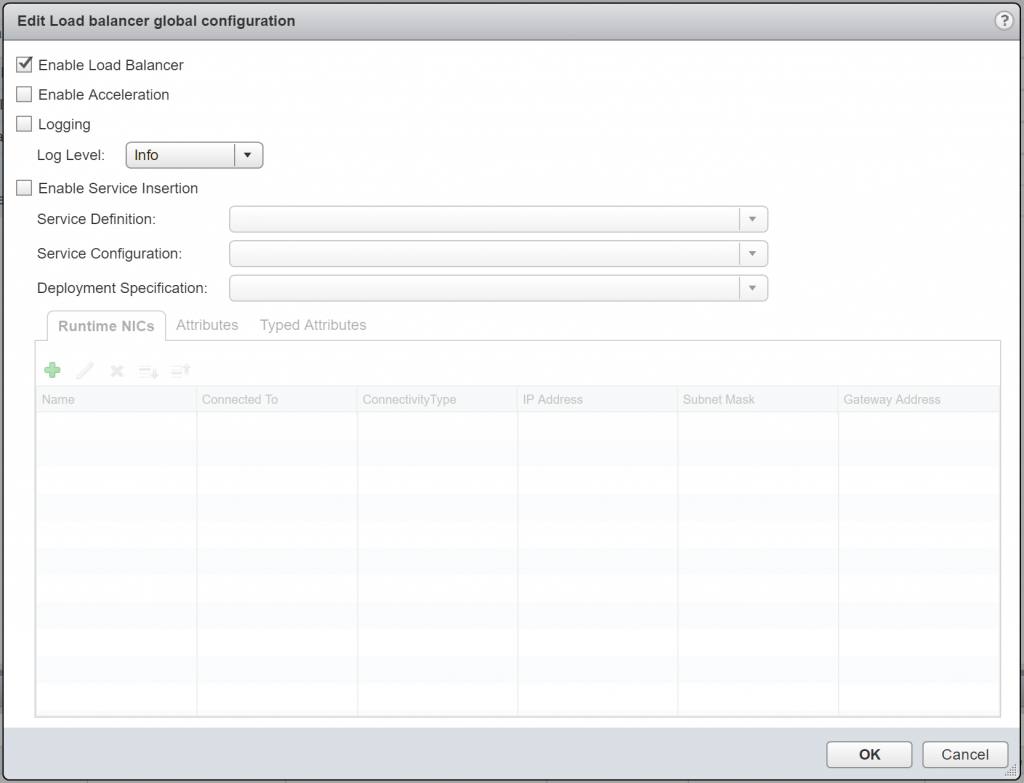Enable the Enable Acceleration checkbox

coord(24,94)
